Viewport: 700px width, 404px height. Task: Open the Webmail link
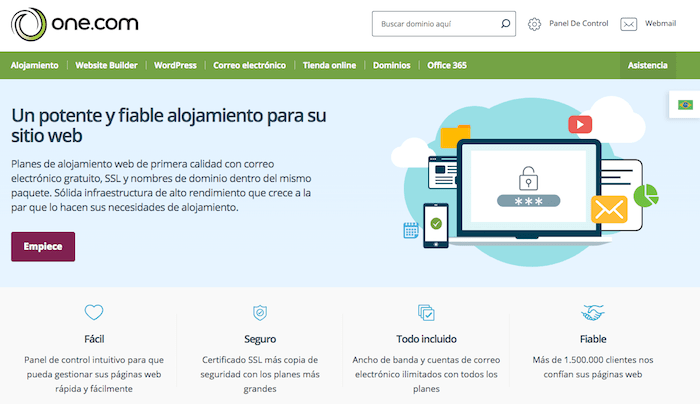660,23
